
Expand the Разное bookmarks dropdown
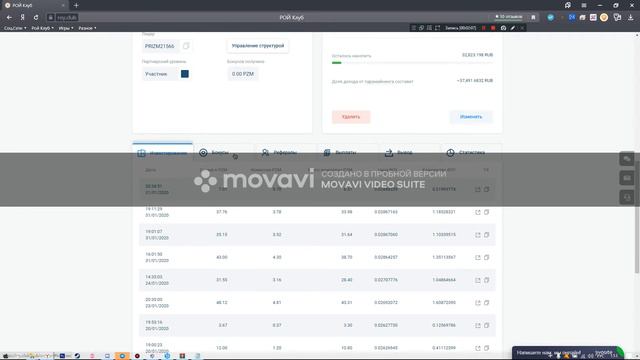[x=87, y=28]
